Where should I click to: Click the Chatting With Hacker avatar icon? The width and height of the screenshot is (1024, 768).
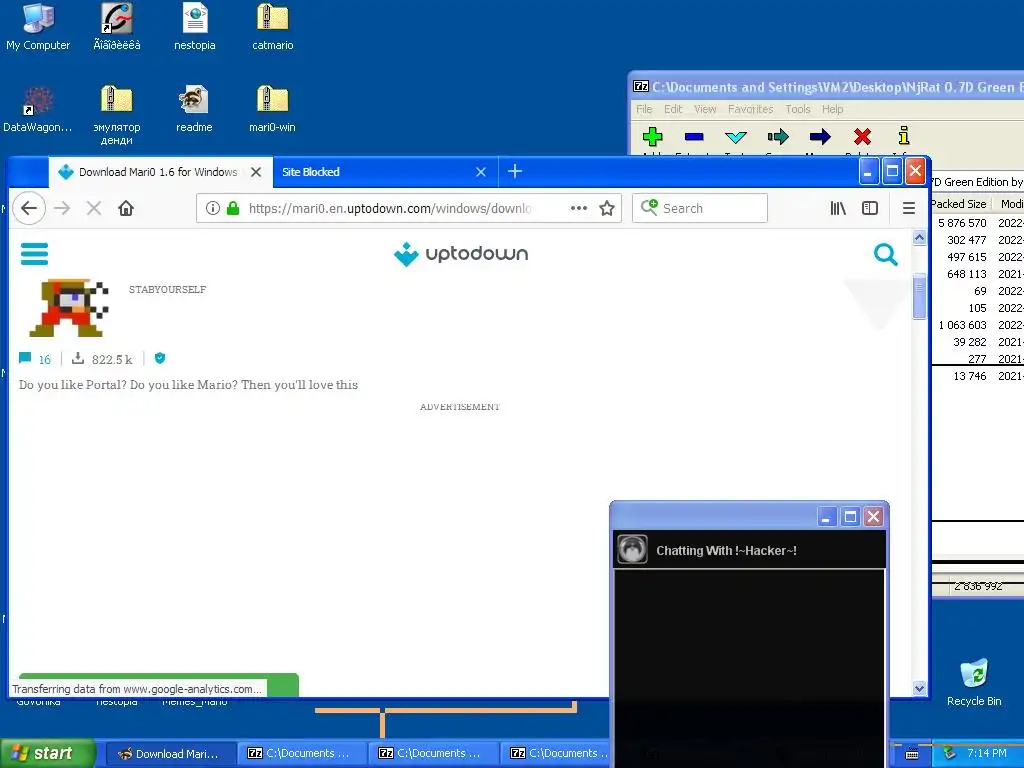coord(632,549)
